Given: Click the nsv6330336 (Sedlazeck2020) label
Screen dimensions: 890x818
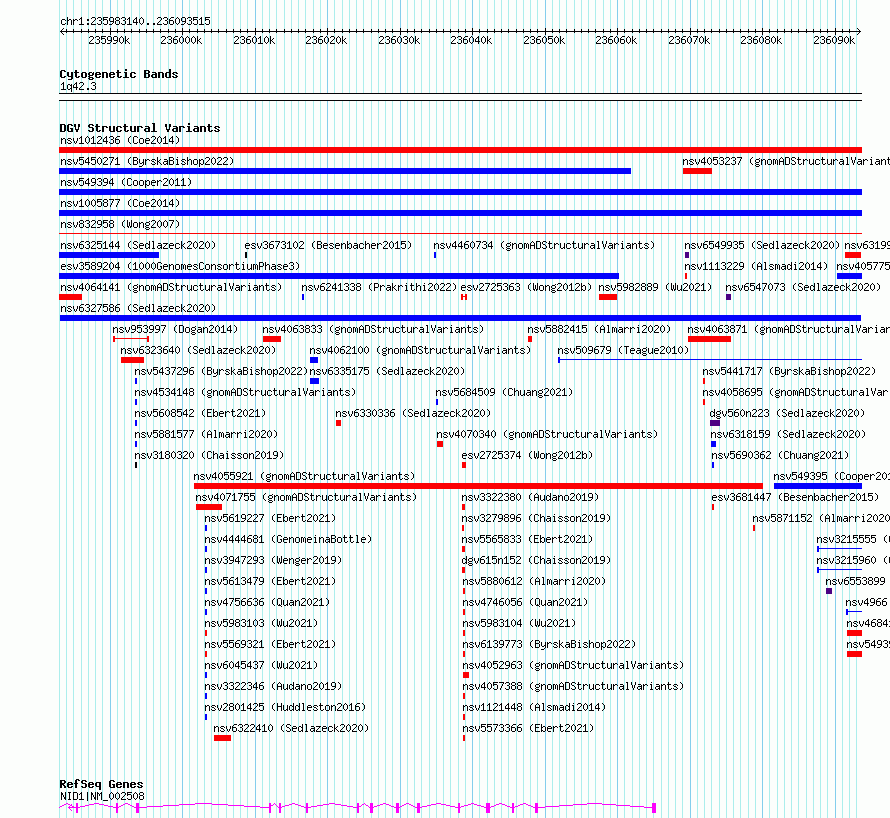Looking at the screenshot, I should (413, 413).
